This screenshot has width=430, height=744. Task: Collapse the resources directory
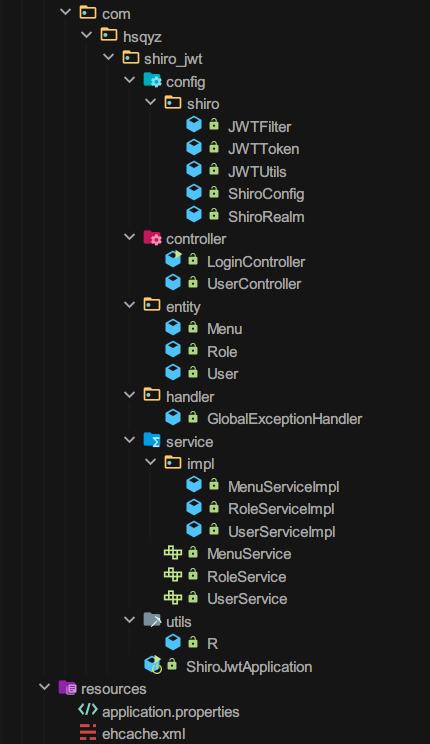point(45,687)
